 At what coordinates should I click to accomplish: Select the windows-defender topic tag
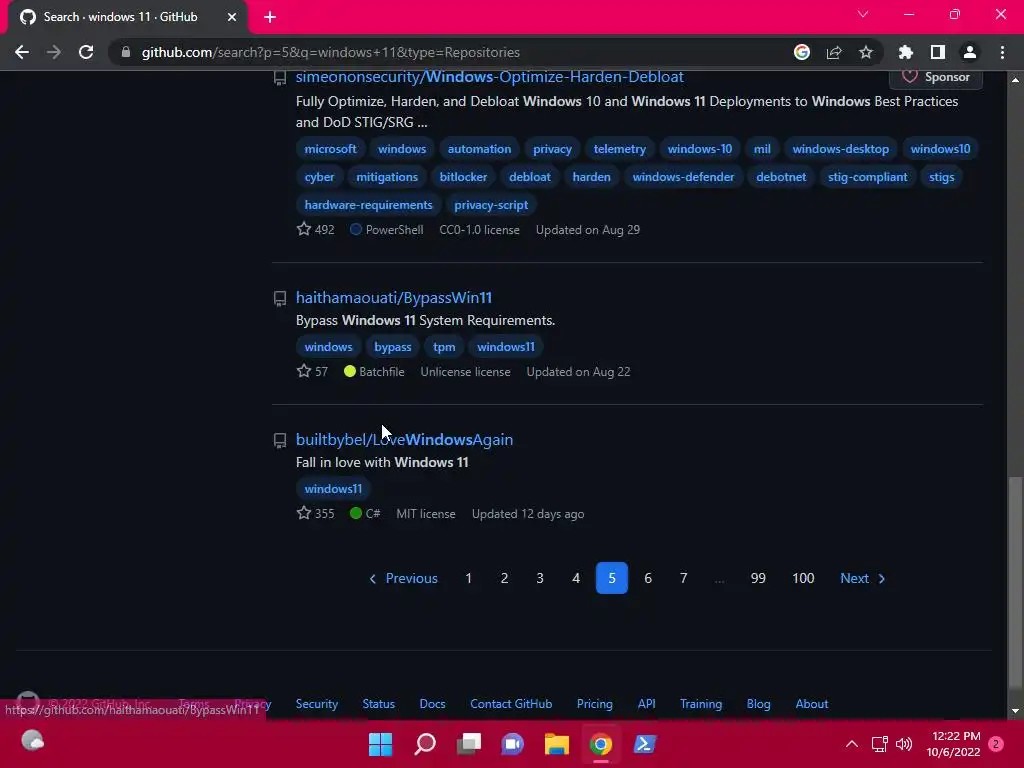point(683,177)
